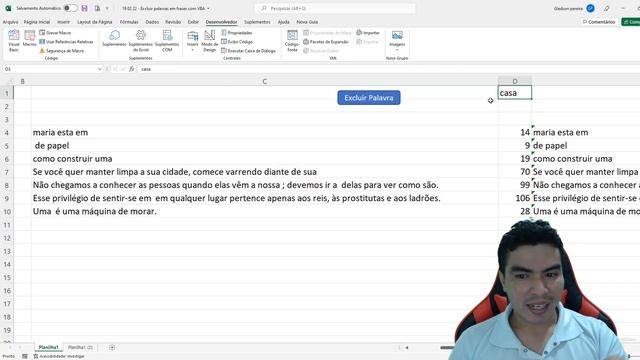640x360 pixels.
Task: Select cell D7 showing 70
Action: coord(515,172)
